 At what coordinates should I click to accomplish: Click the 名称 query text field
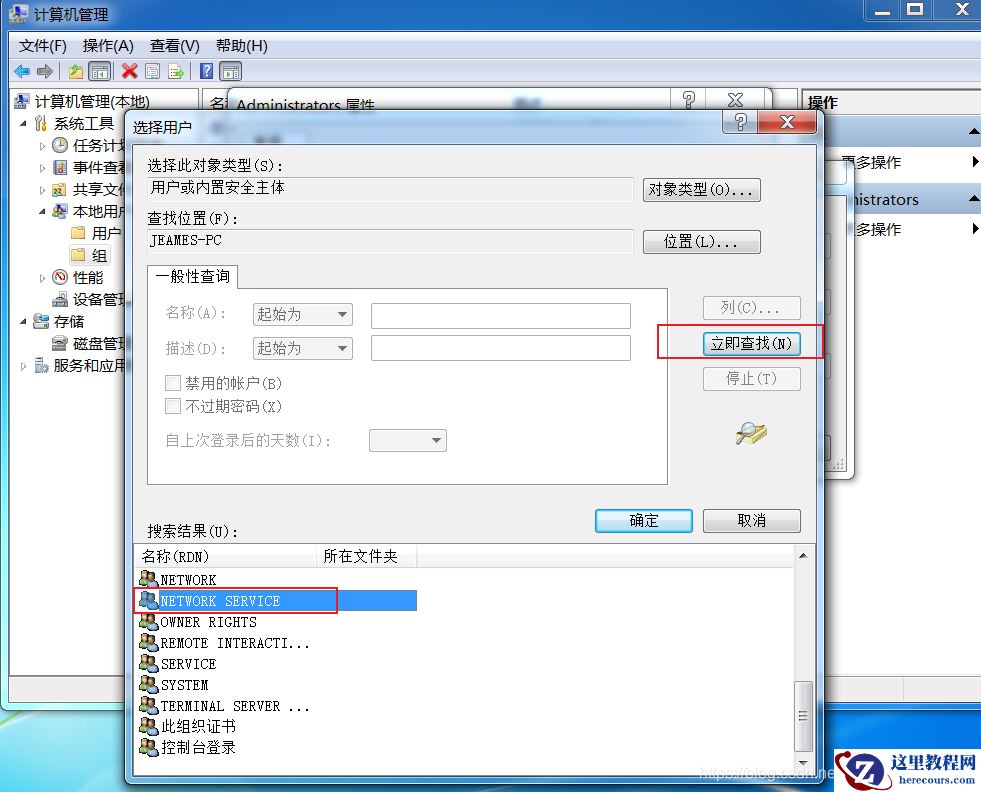tap(501, 315)
